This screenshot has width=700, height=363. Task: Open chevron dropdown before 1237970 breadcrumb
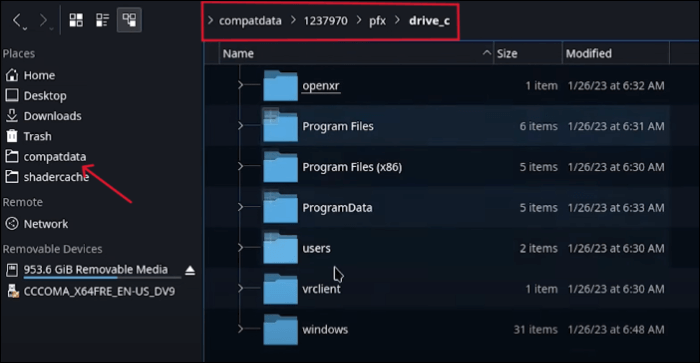point(293,21)
